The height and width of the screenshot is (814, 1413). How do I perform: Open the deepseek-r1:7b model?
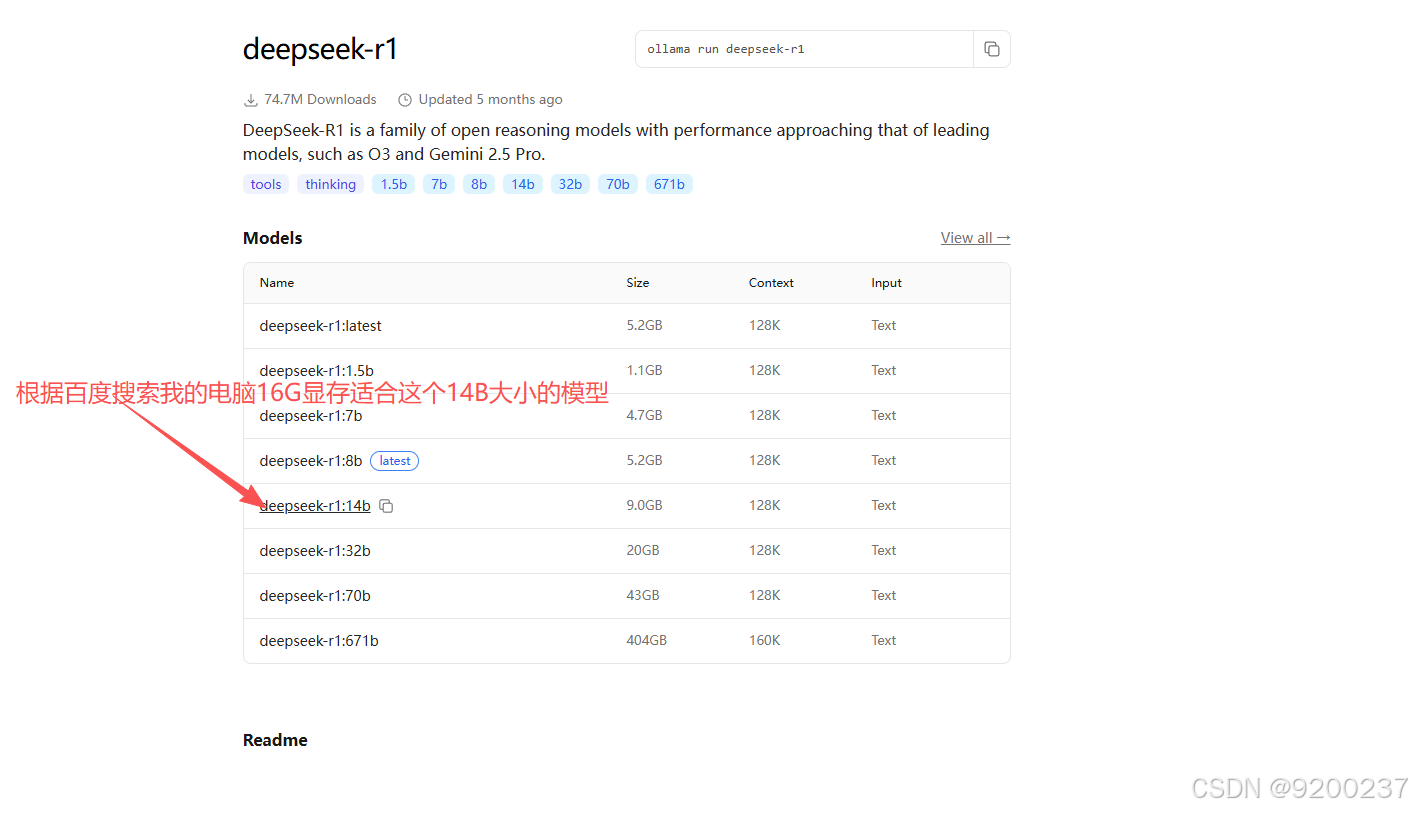(x=310, y=416)
